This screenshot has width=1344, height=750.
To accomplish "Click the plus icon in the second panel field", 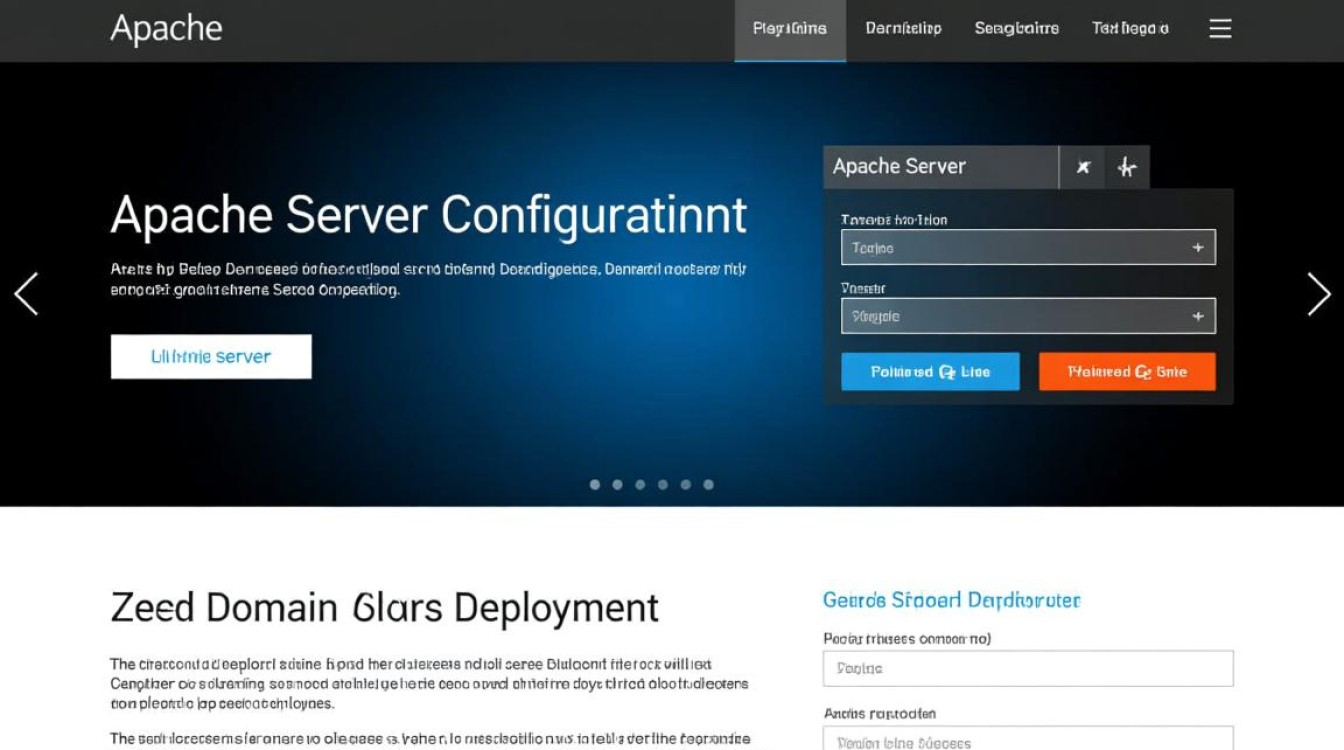I will [x=1197, y=317].
